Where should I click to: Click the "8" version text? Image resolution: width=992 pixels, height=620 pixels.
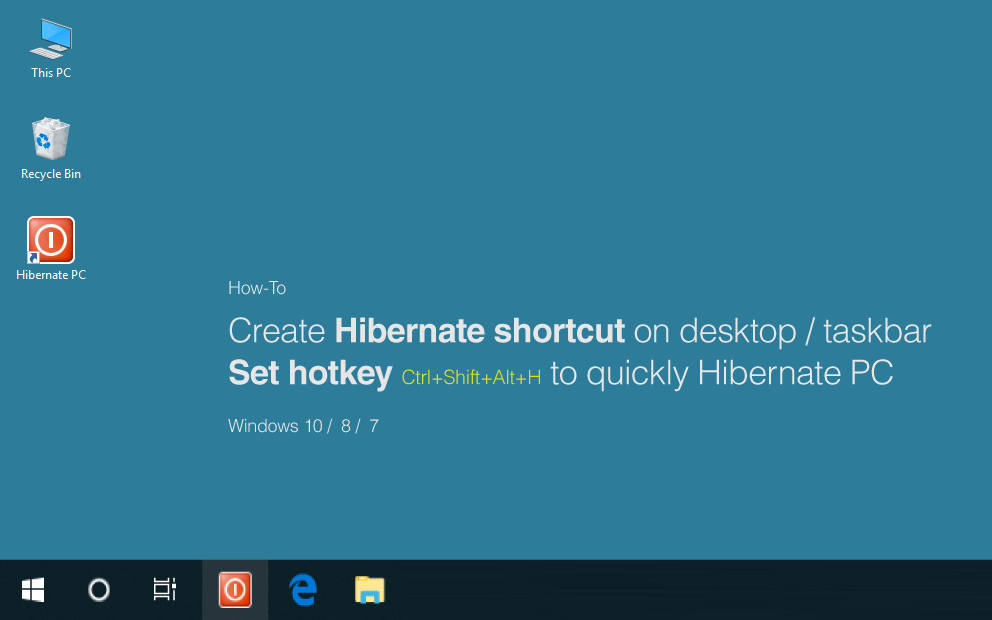click(x=344, y=426)
